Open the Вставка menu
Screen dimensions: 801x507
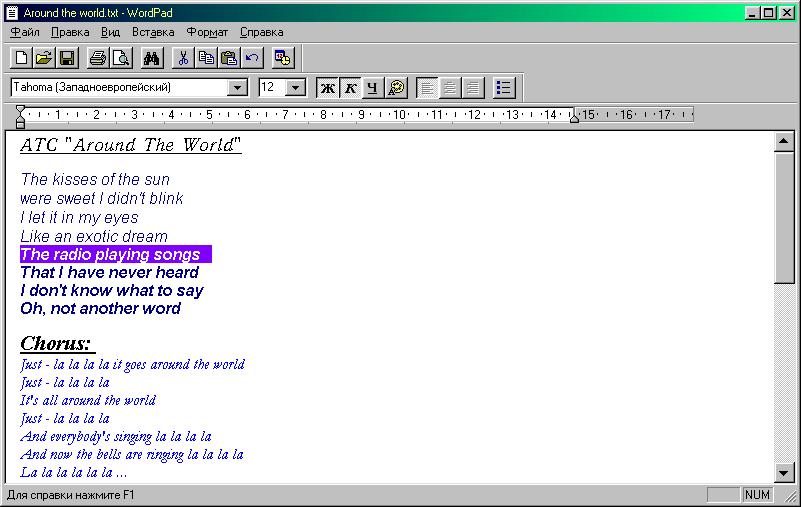click(x=153, y=32)
